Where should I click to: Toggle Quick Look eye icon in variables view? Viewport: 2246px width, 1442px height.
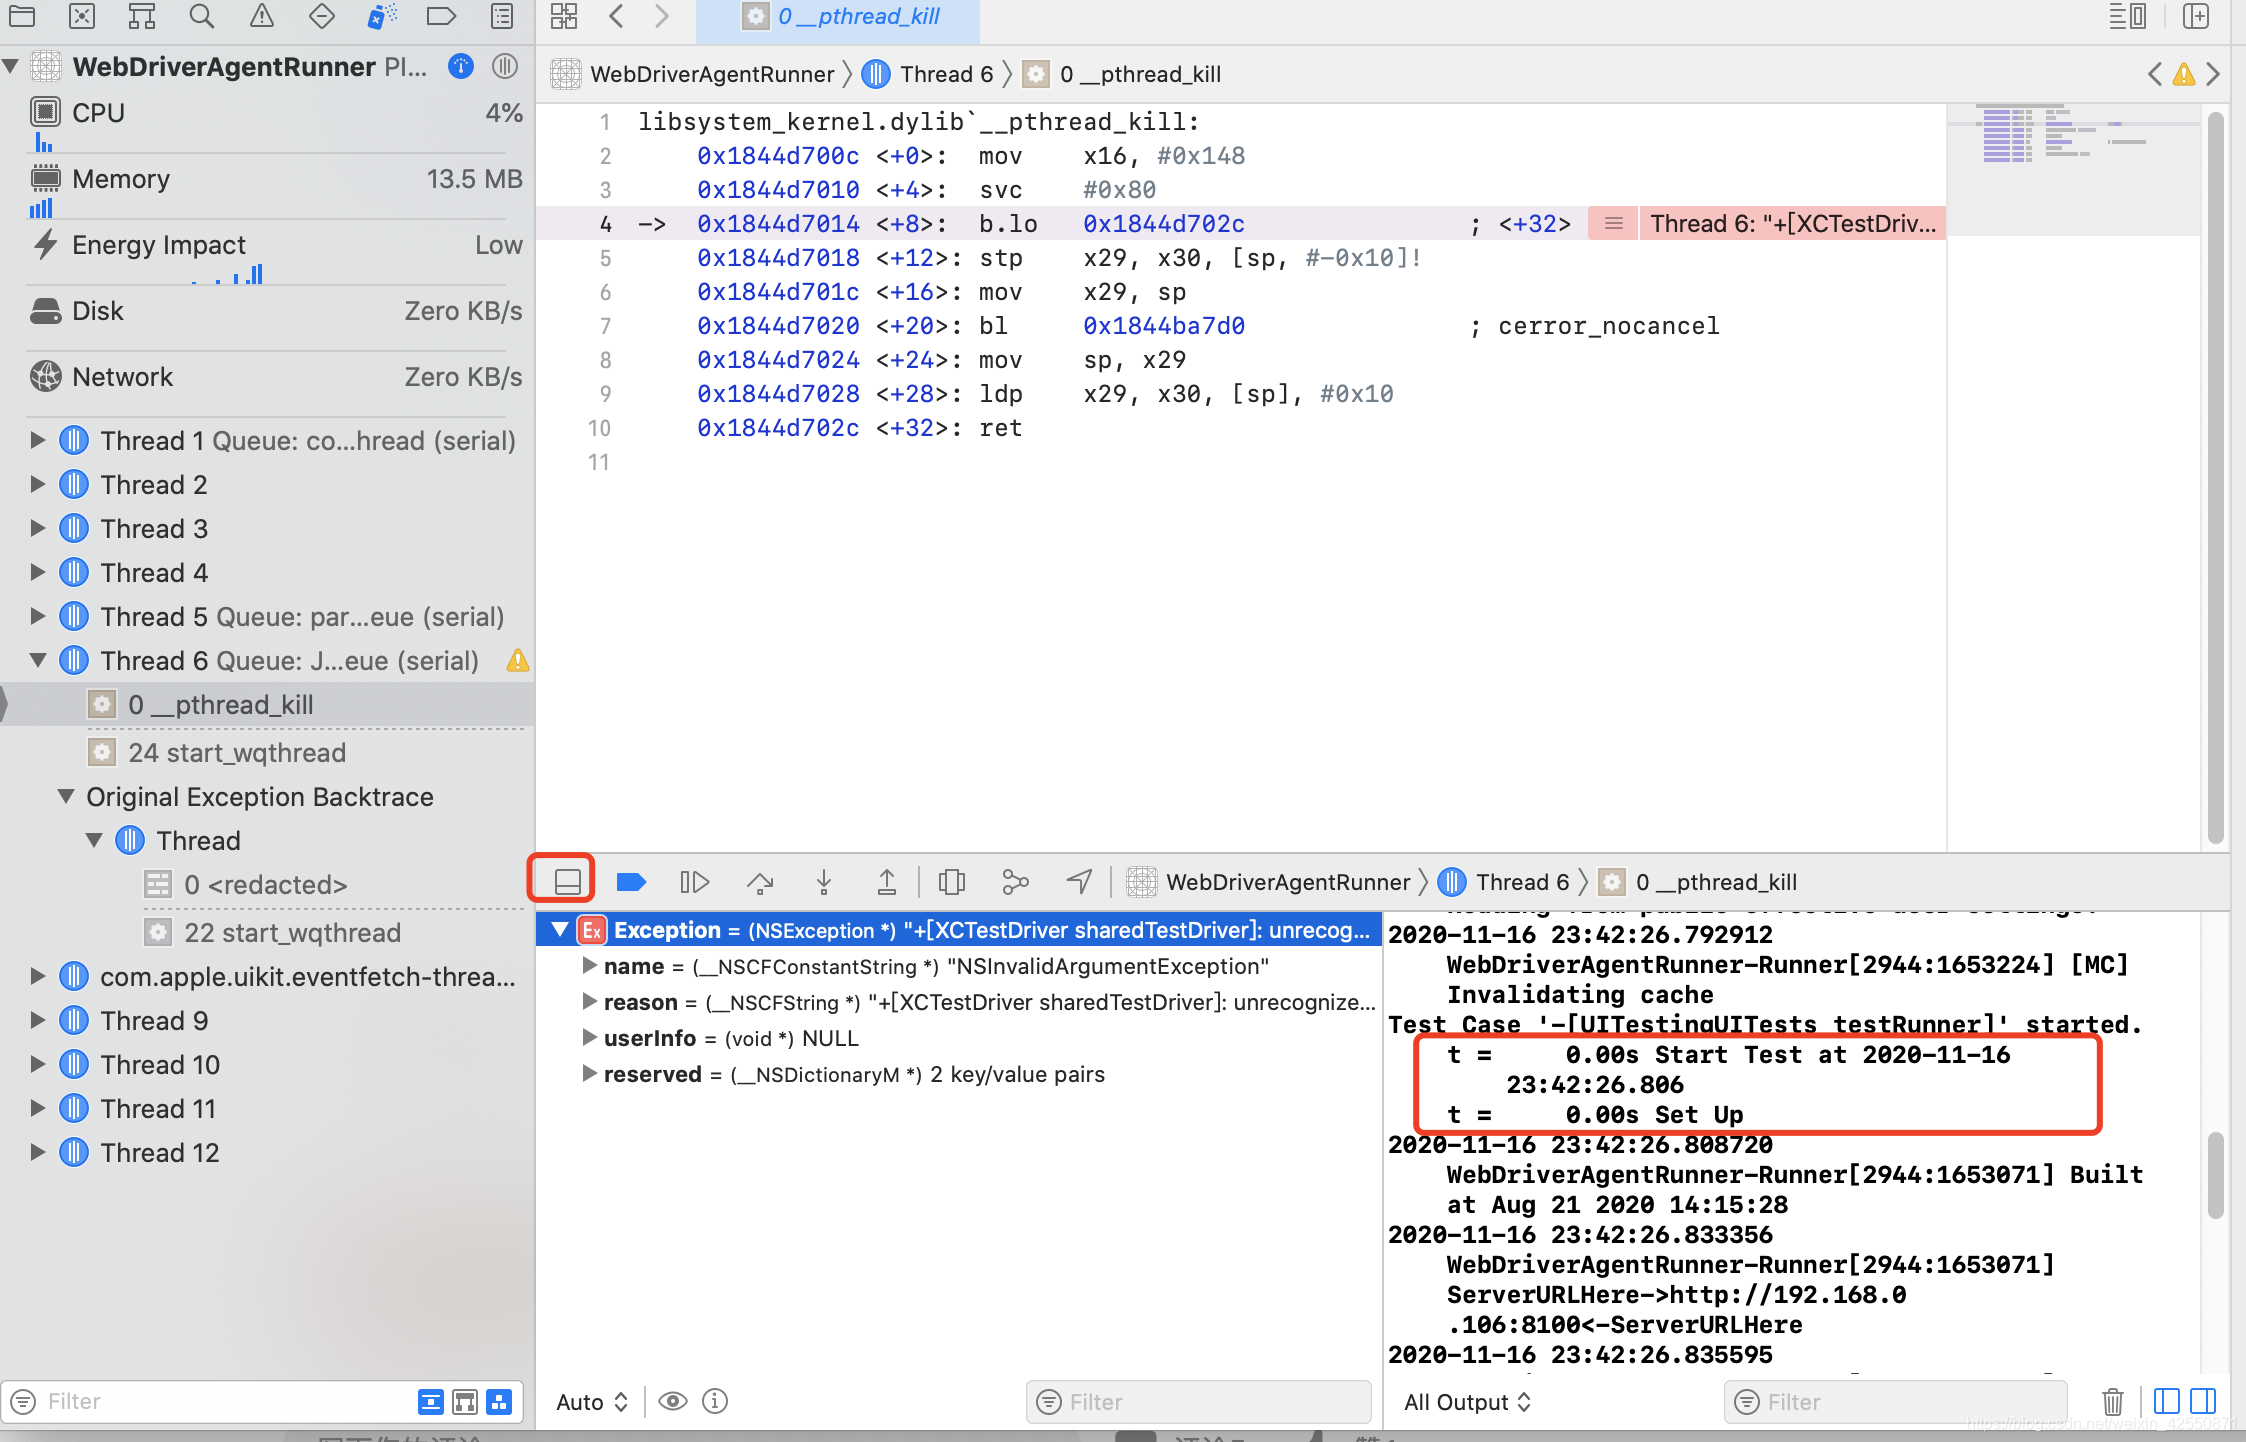(x=673, y=1401)
